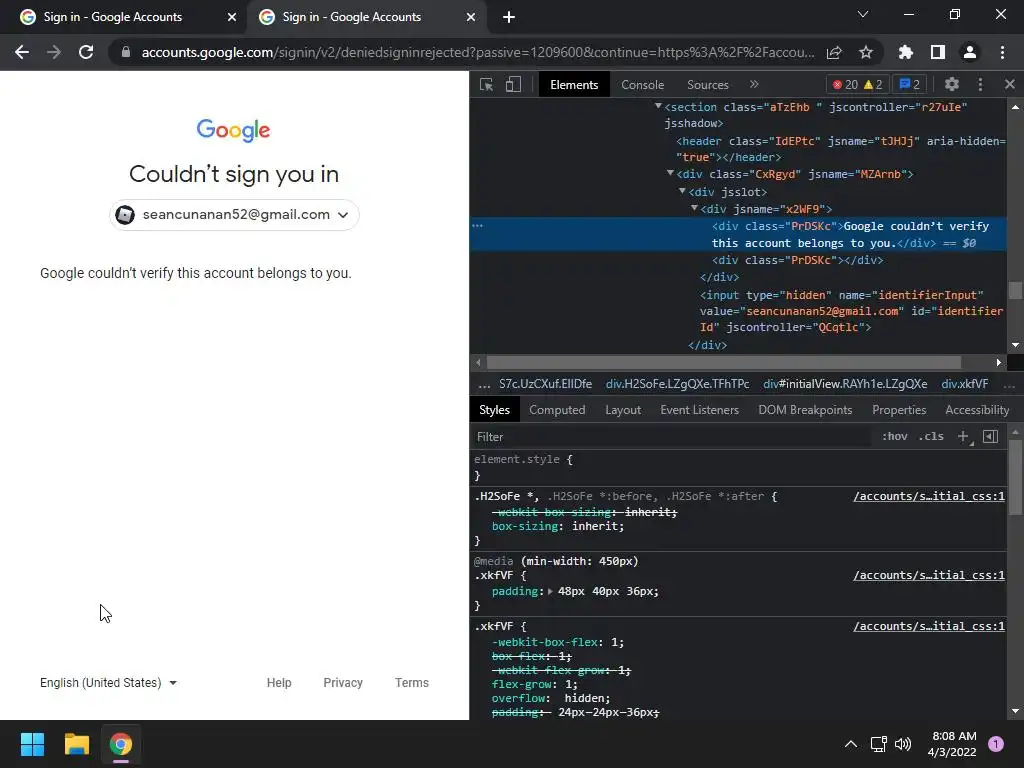
Task: Open the account chooser seancunanan52@gmail.com dropdown
Action: (x=234, y=215)
